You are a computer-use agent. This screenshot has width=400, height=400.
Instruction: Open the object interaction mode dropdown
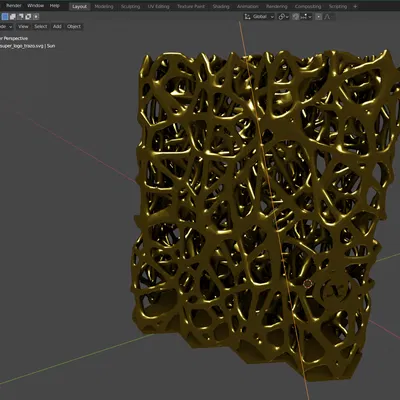pyautogui.click(x=6, y=27)
